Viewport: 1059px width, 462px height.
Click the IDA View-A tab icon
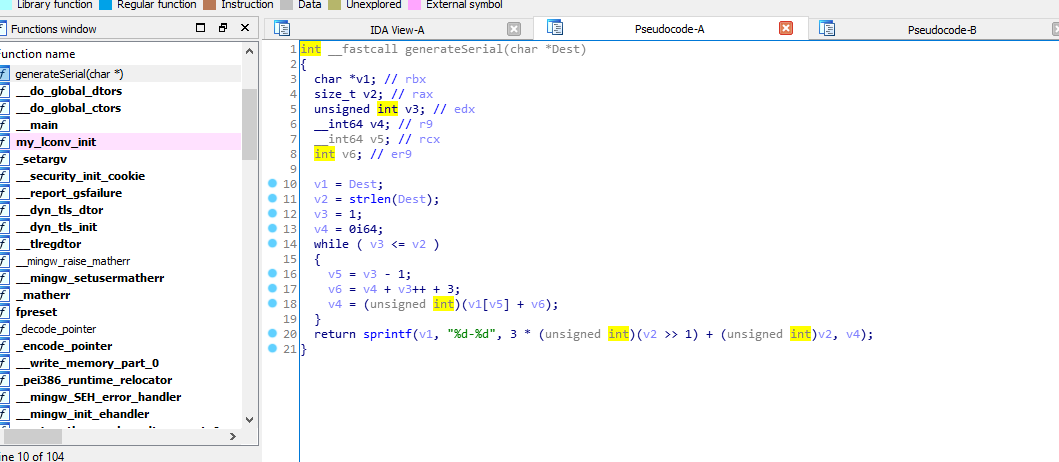tap(282, 28)
